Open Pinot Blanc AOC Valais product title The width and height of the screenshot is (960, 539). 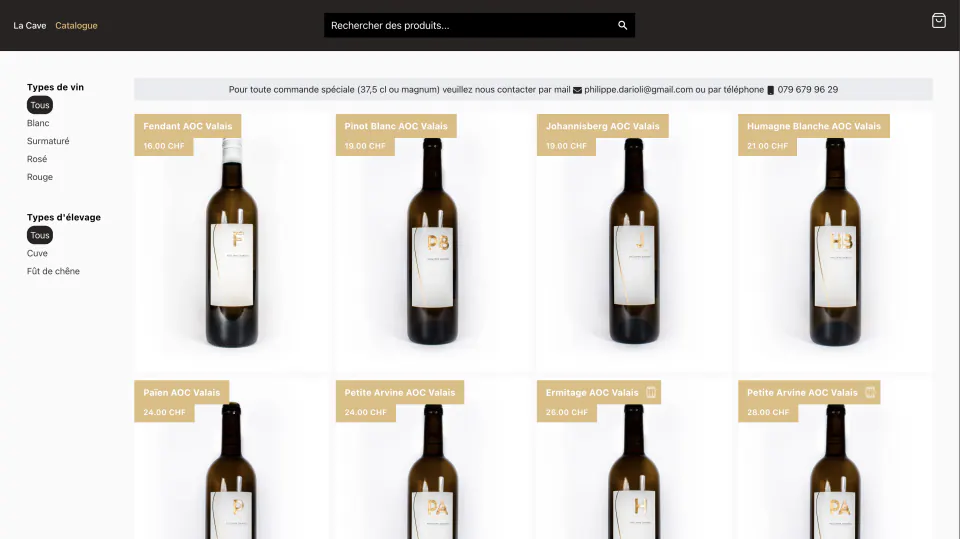396,126
